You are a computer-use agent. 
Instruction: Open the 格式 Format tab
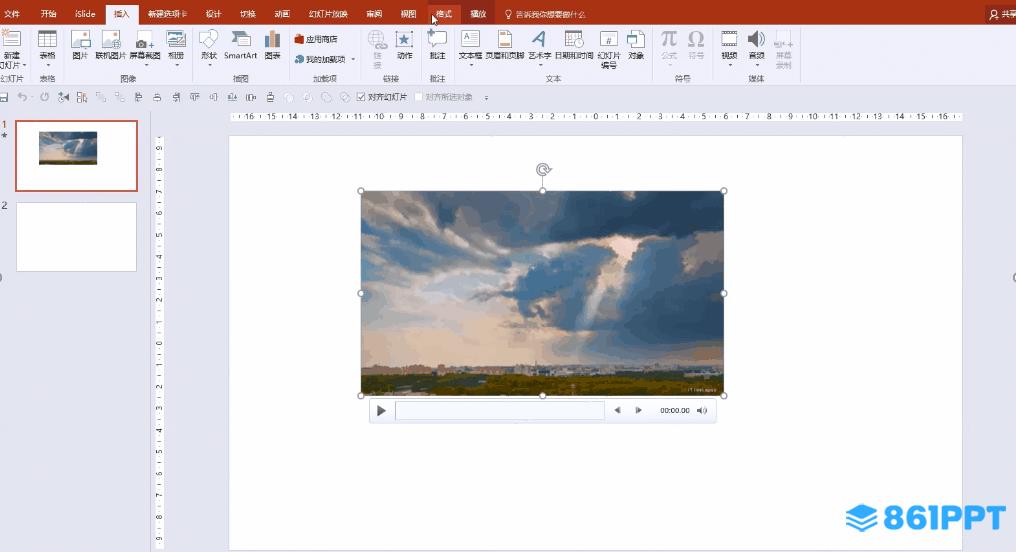click(444, 14)
